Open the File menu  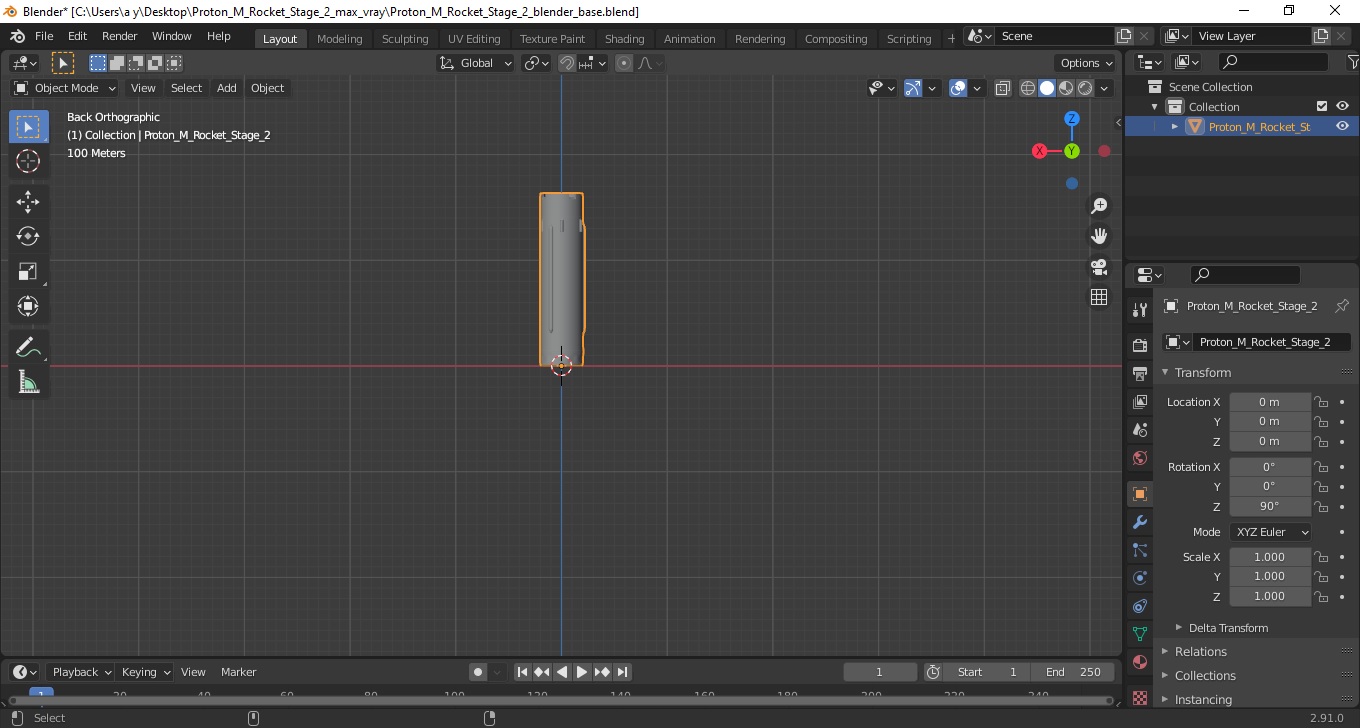point(44,36)
